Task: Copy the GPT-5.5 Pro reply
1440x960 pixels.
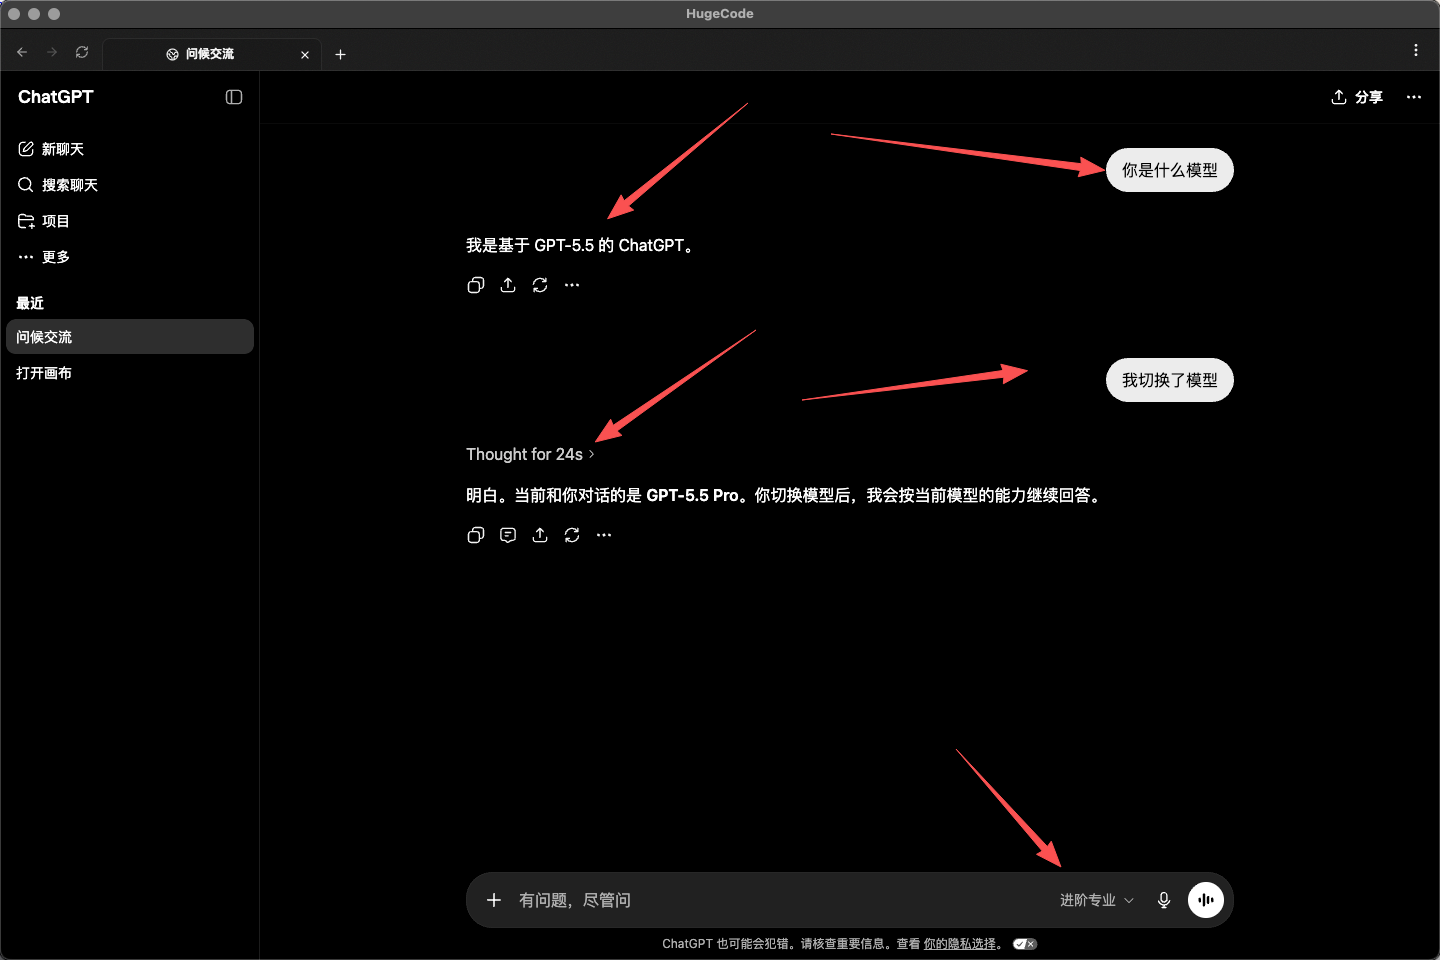Action: click(x=476, y=535)
